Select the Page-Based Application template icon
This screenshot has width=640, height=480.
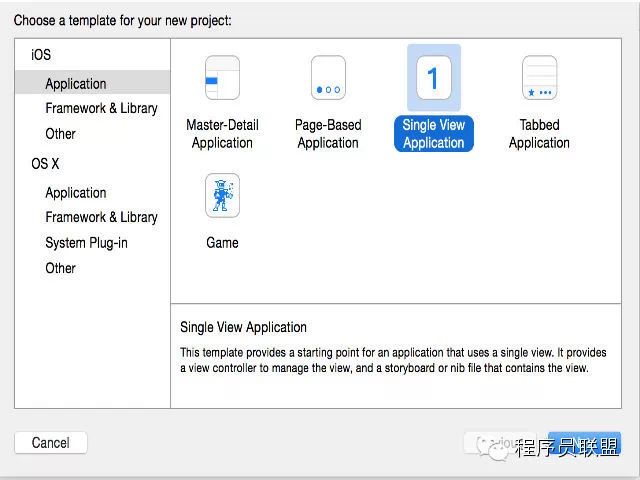pyautogui.click(x=328, y=78)
